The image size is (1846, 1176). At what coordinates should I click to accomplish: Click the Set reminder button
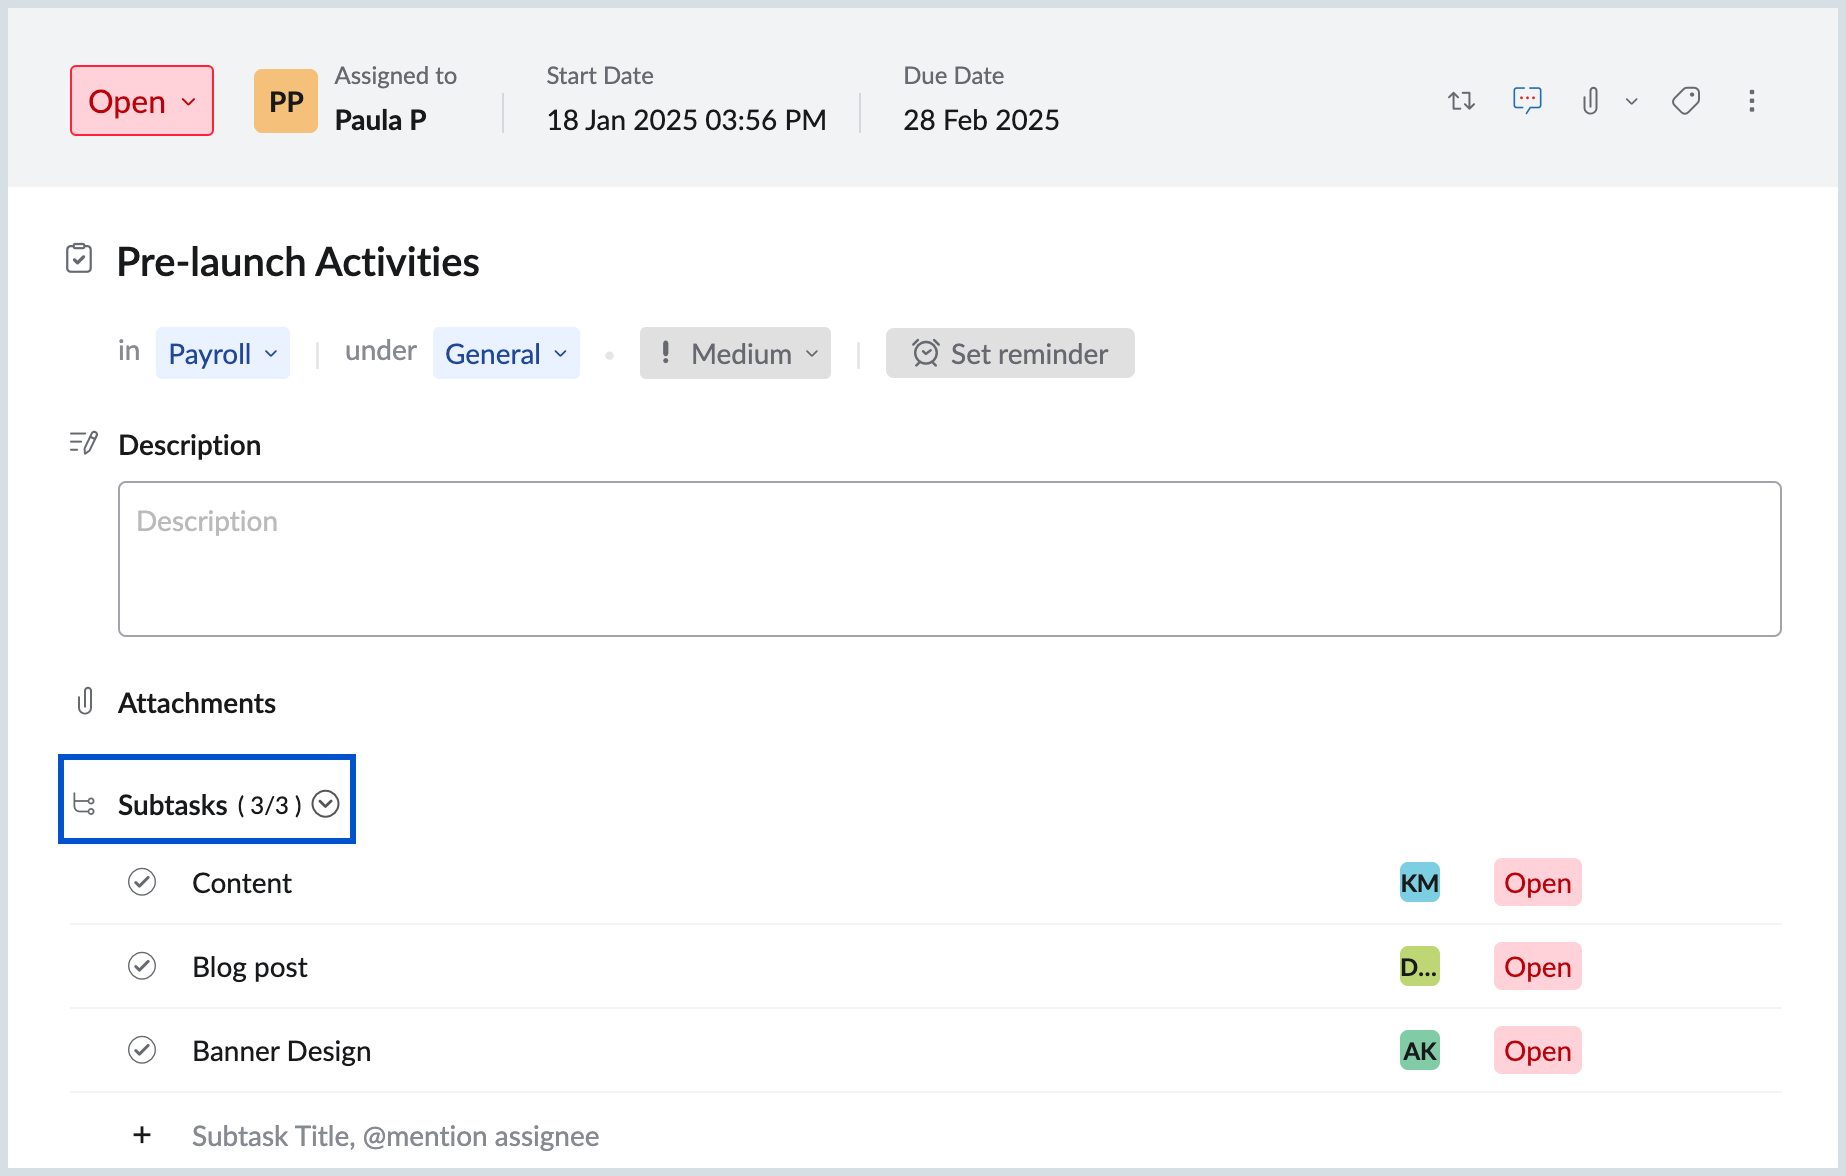1010,353
